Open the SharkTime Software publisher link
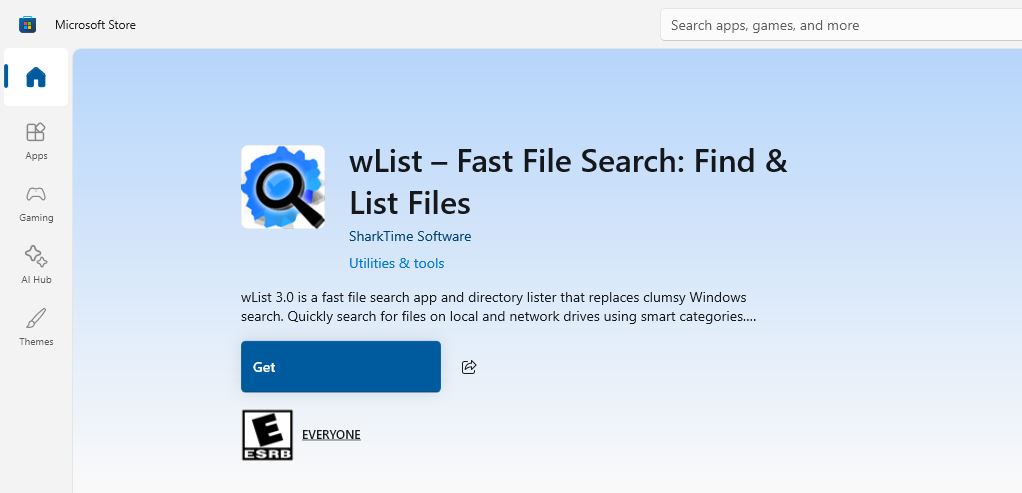1022x493 pixels. click(410, 237)
